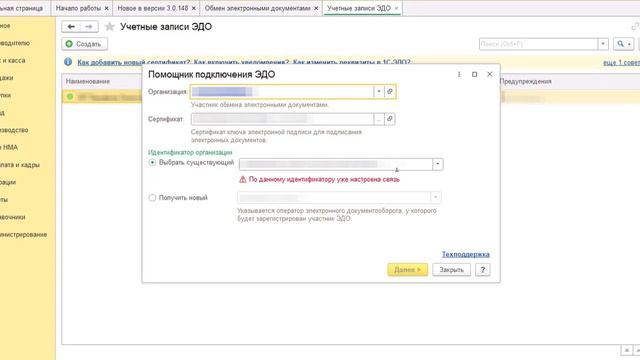Open help with the ? button
Viewport: 640px width, 360px height.
coord(482,270)
